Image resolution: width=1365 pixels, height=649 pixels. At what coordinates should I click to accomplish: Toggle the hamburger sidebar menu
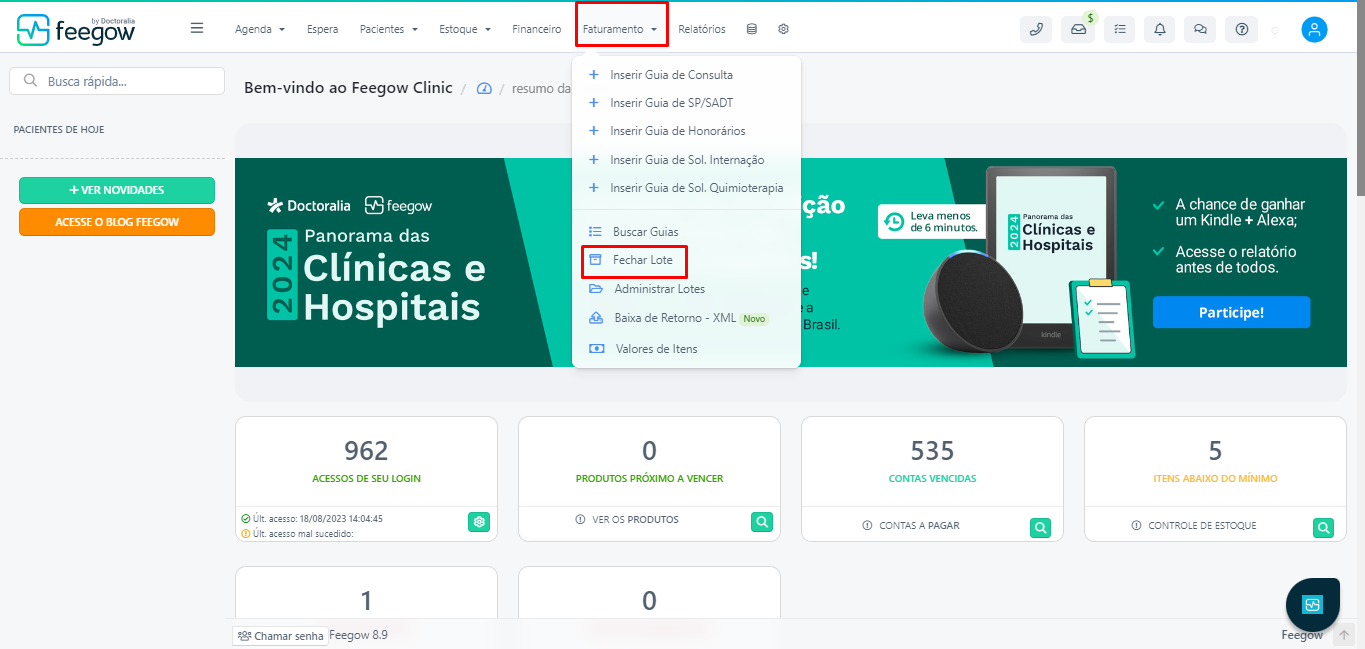tap(197, 28)
